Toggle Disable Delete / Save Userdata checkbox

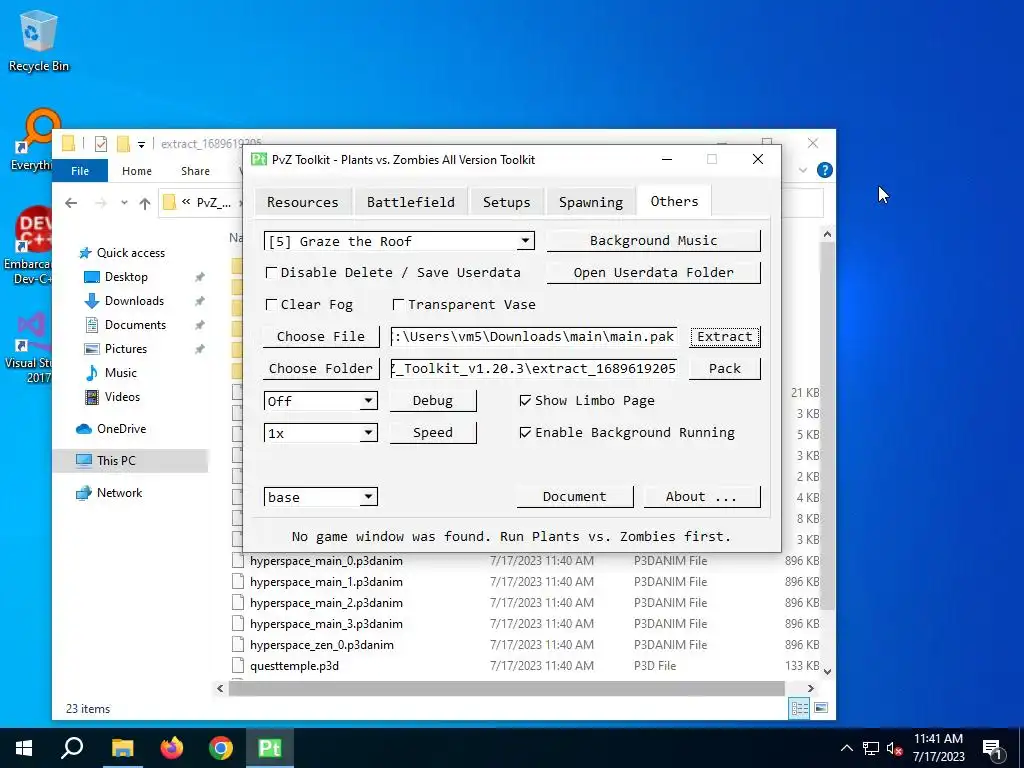click(x=271, y=272)
